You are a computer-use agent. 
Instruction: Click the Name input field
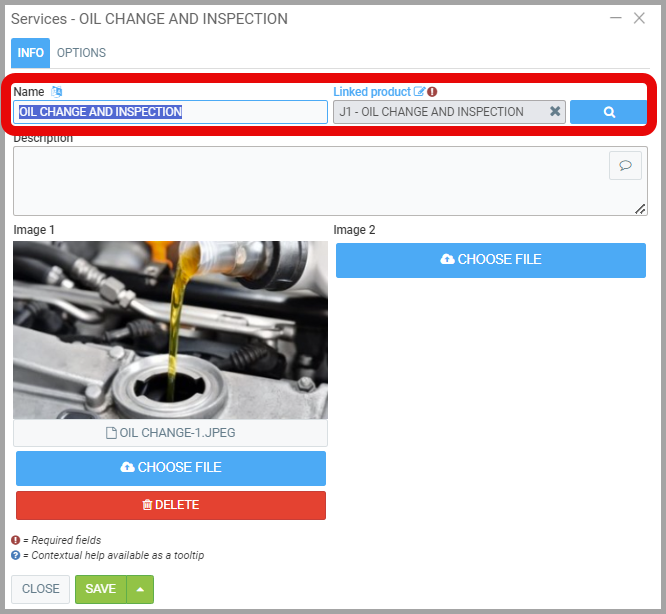pyautogui.click(x=171, y=112)
